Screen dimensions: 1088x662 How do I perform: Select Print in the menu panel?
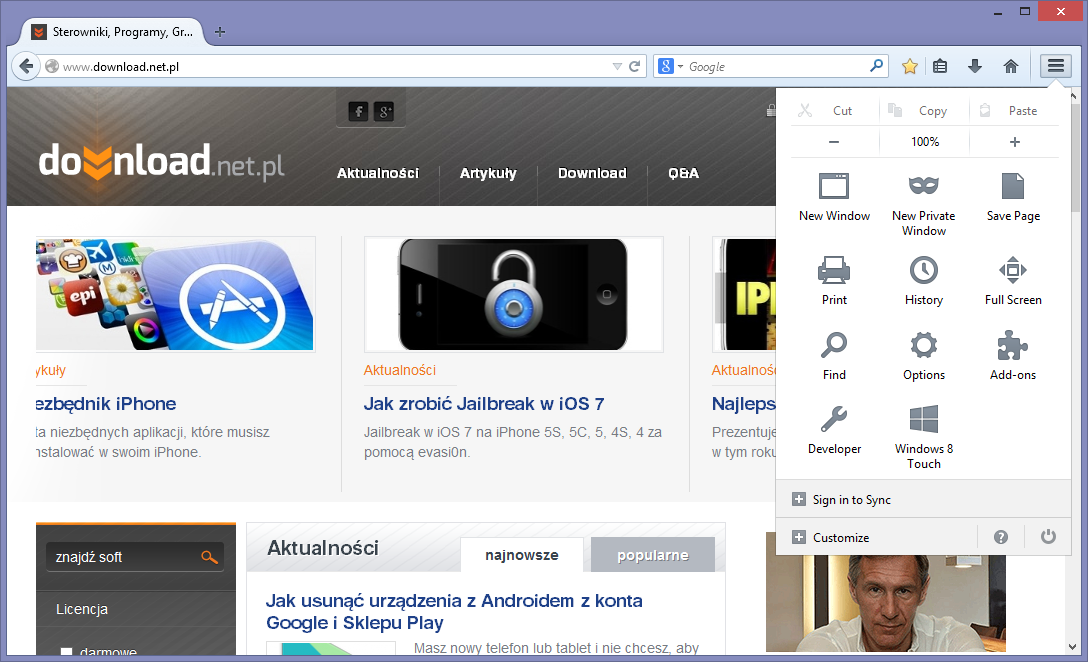pyautogui.click(x=834, y=280)
